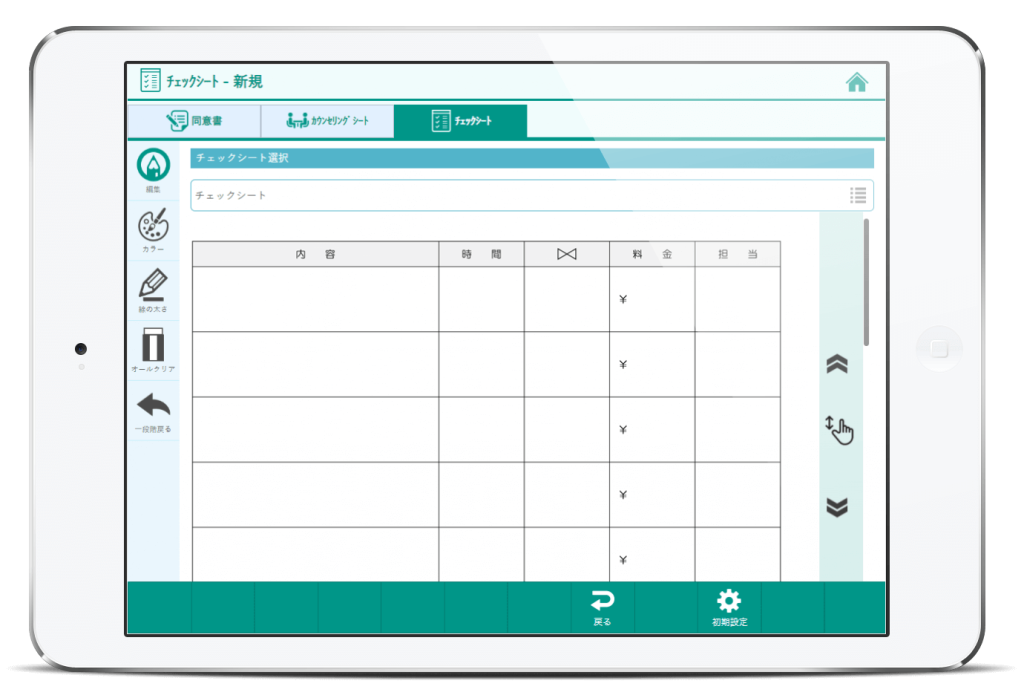
Task: Select the チェックシート tab
Action: [x=460, y=121]
